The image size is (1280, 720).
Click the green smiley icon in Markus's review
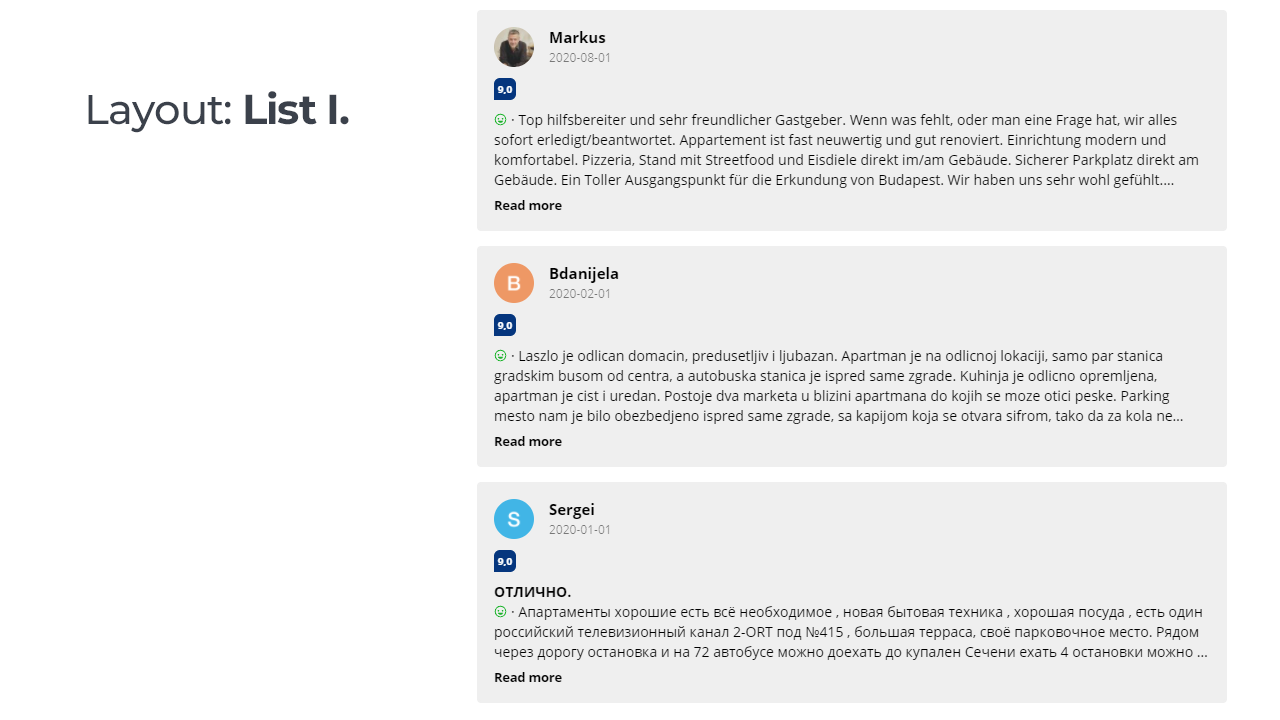501,120
